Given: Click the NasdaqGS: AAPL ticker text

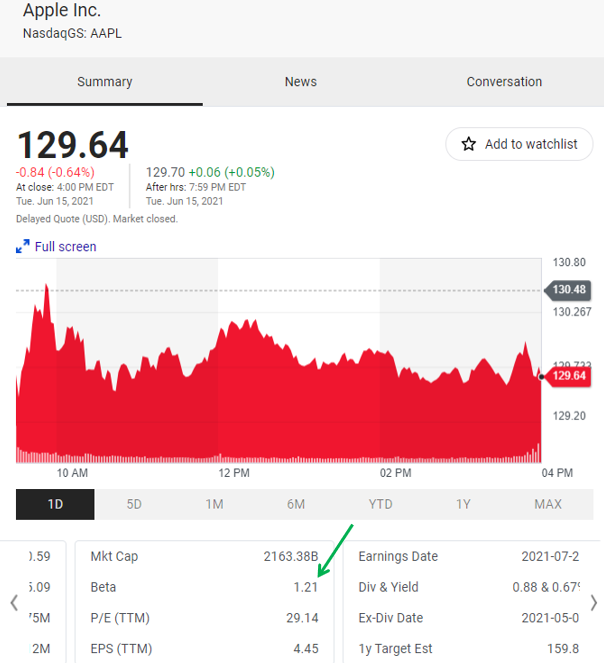Looking at the screenshot, I should (72, 33).
